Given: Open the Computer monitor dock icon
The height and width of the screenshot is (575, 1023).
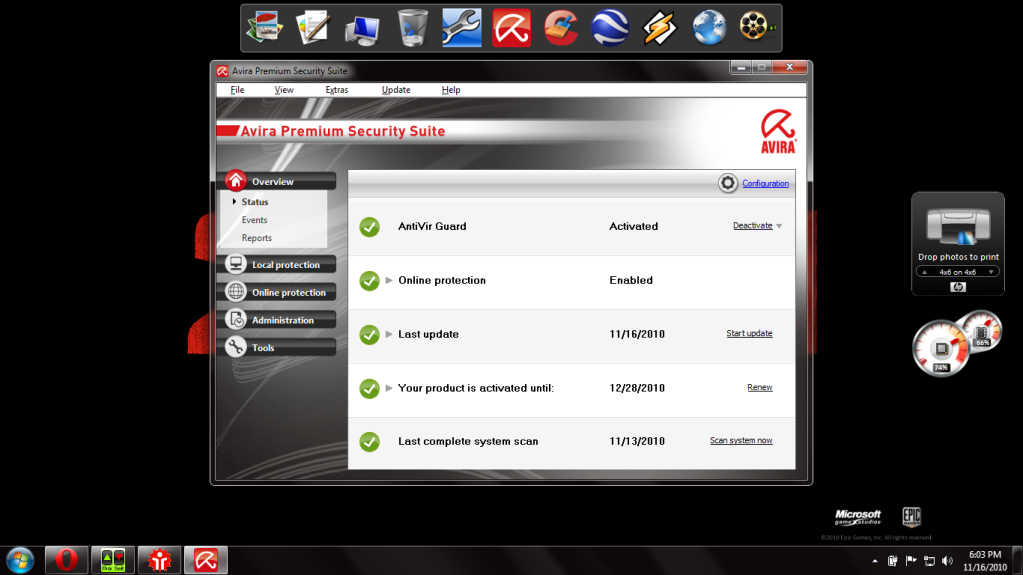Looking at the screenshot, I should [362, 29].
